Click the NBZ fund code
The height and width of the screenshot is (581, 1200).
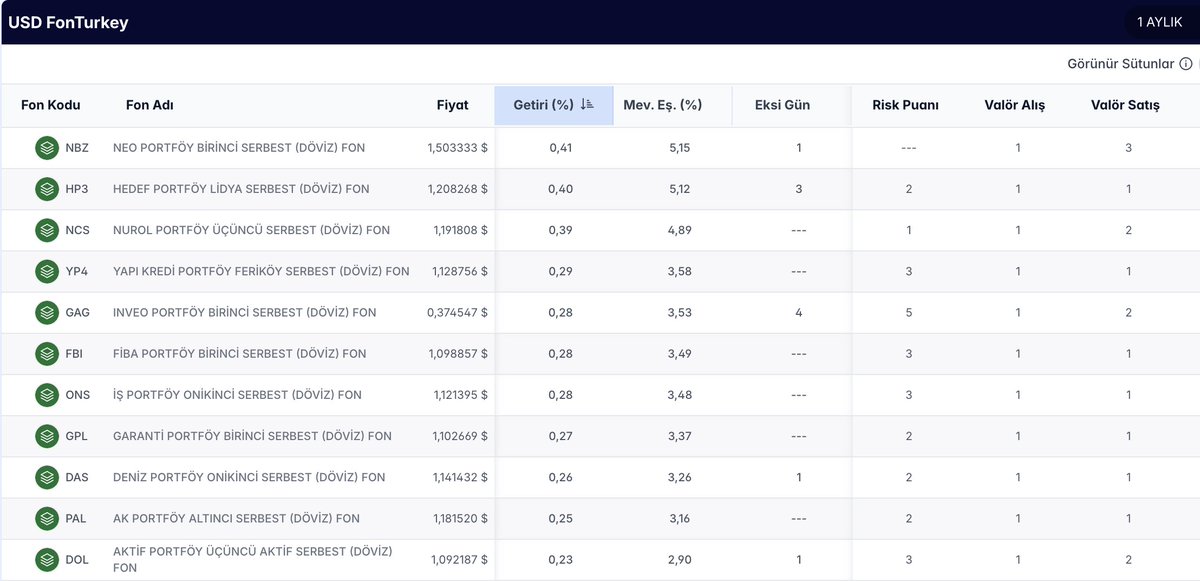77,148
